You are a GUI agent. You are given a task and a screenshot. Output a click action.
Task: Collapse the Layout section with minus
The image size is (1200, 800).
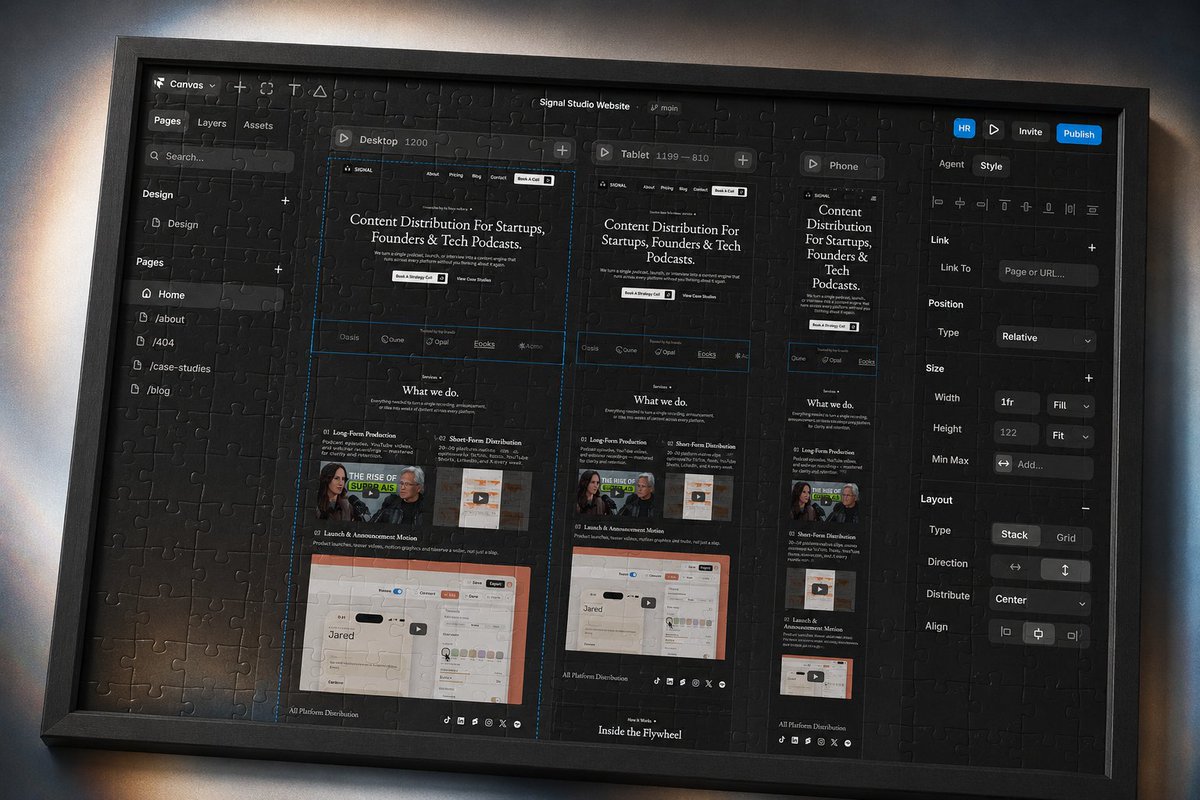(1086, 508)
